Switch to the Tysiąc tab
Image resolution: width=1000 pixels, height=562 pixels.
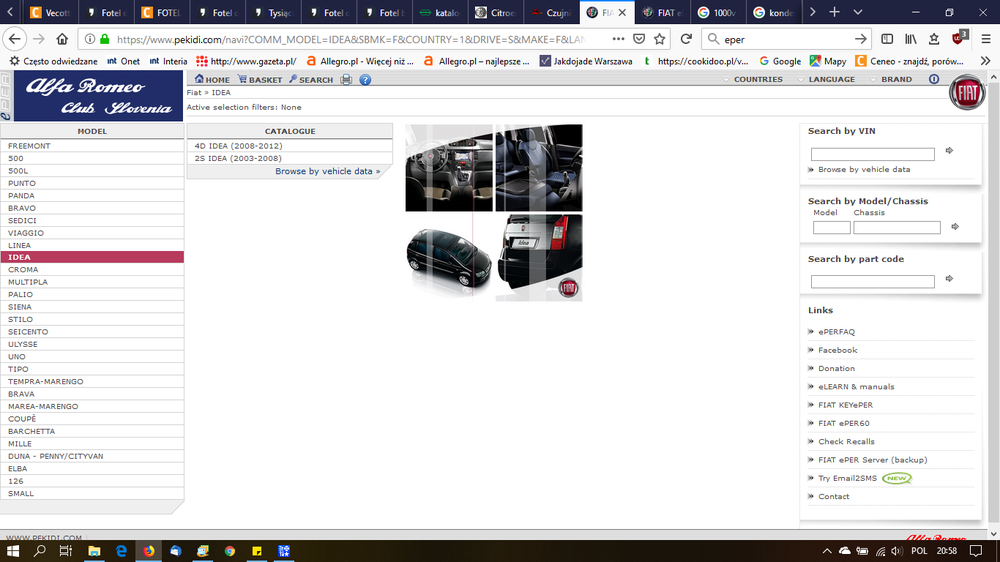[x=273, y=13]
